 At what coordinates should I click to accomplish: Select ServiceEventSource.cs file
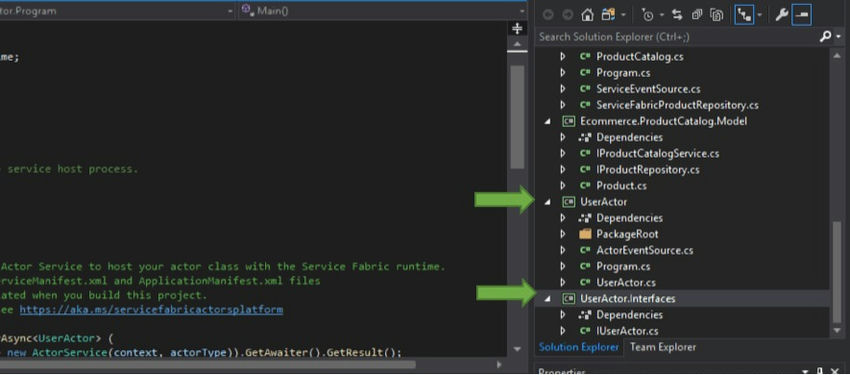point(648,89)
